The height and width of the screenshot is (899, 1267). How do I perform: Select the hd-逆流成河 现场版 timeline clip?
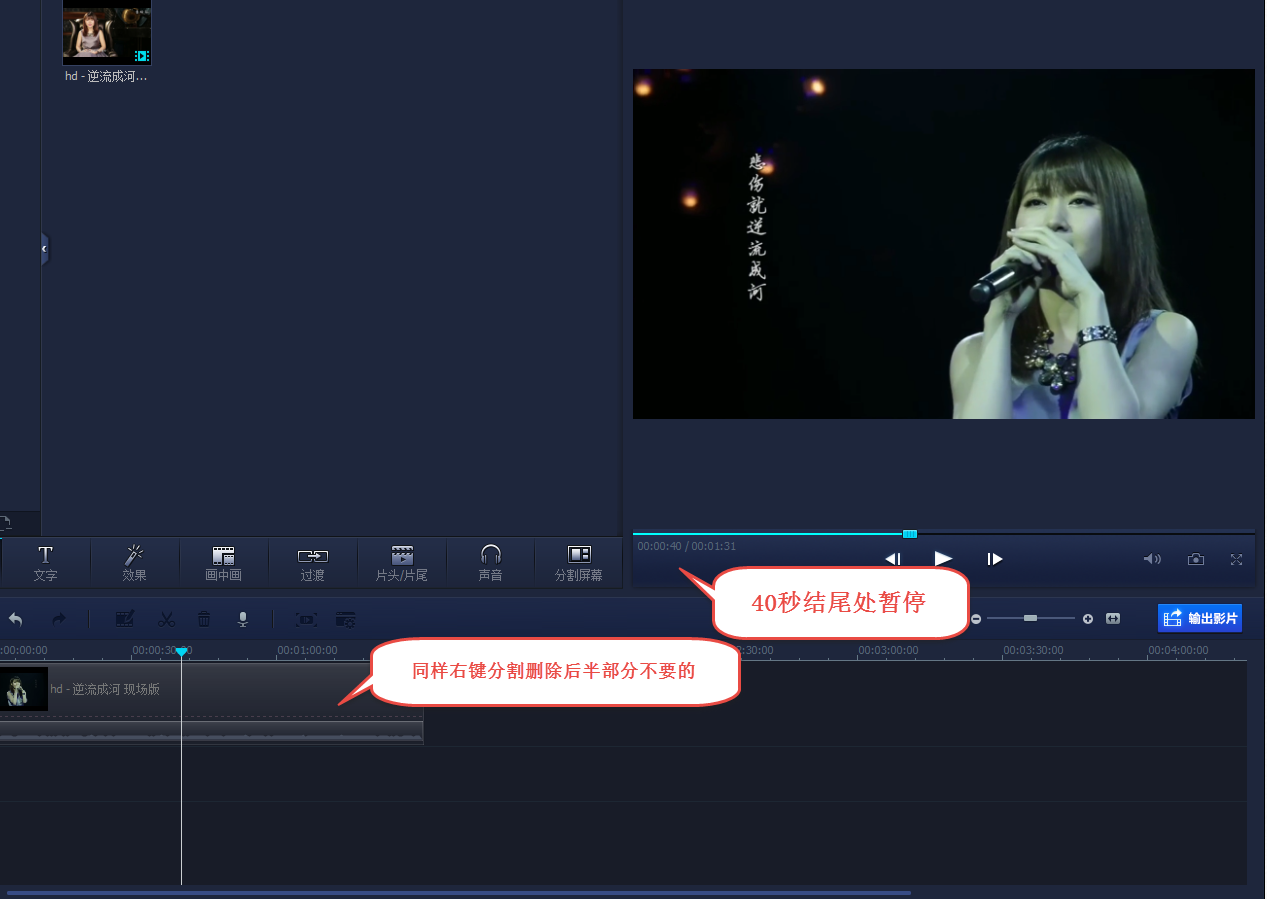(x=212, y=690)
